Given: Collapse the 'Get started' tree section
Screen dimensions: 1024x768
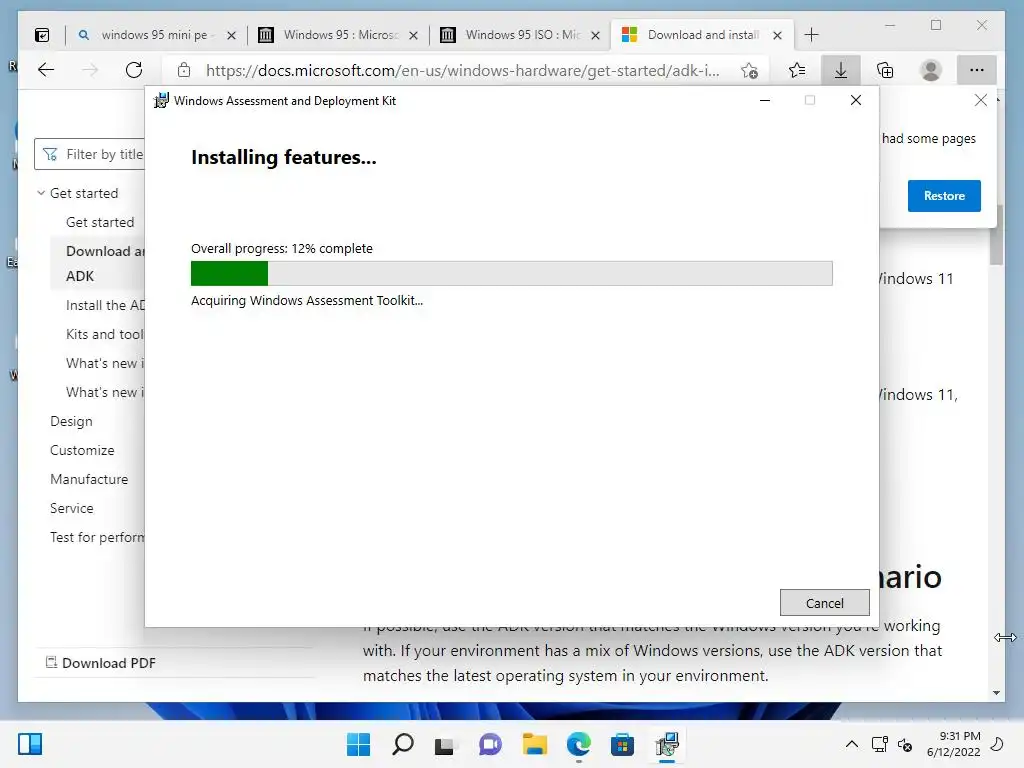Looking at the screenshot, I should coord(41,193).
